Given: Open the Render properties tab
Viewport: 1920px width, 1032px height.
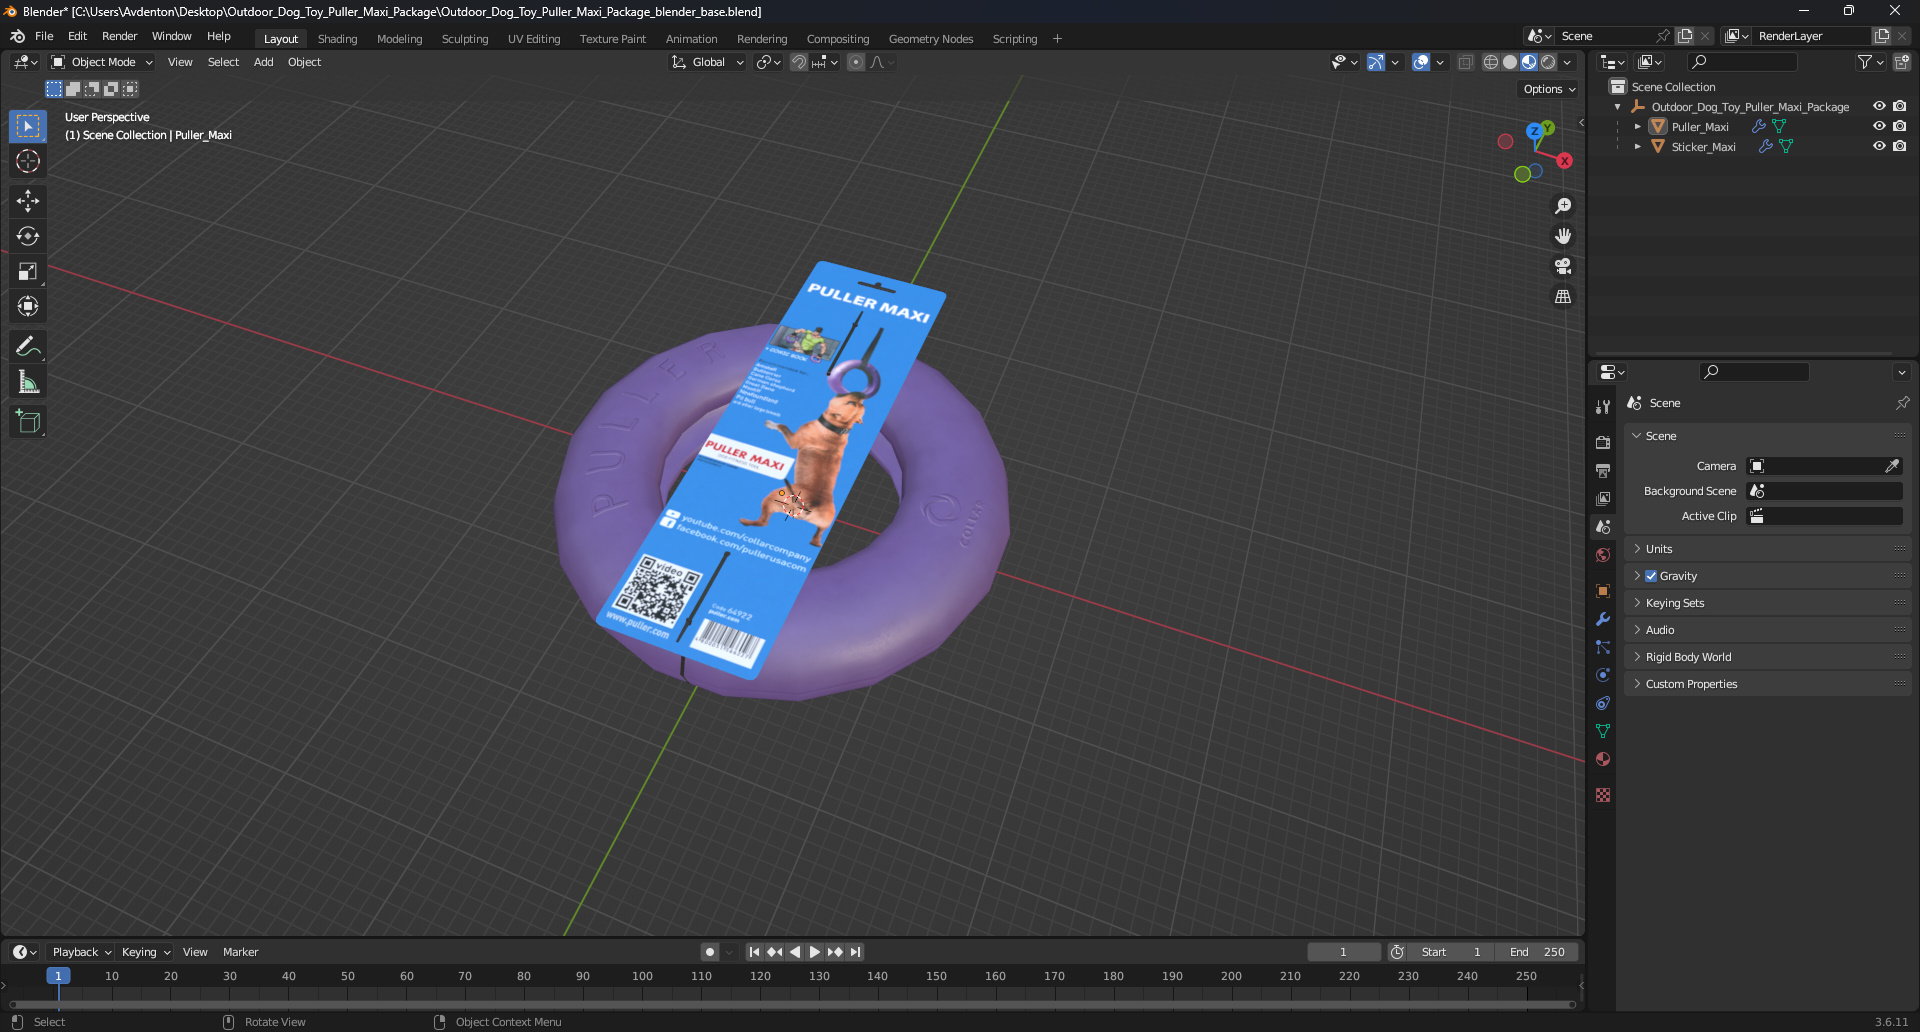Looking at the screenshot, I should pos(1603,442).
